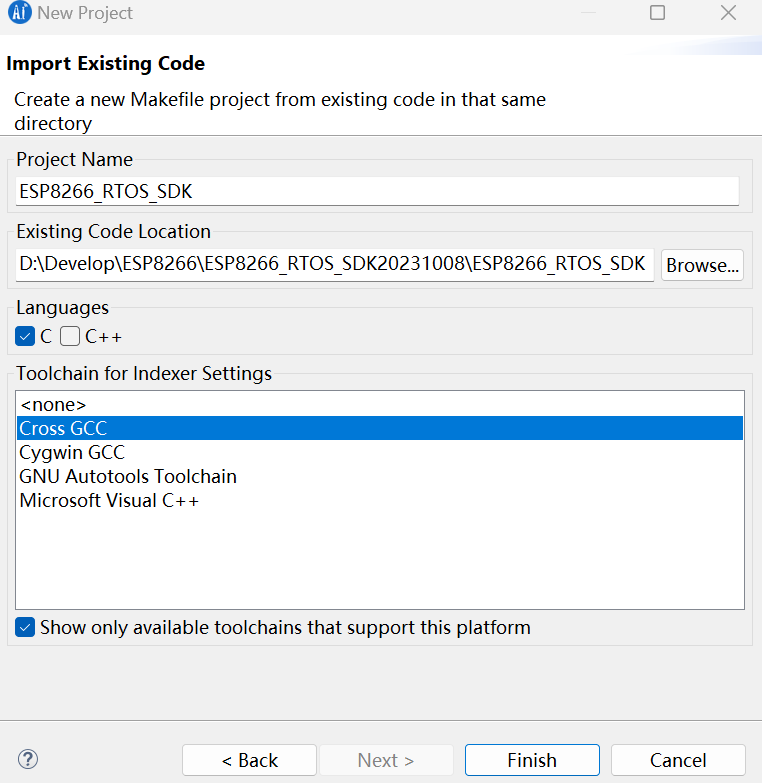Viewport: 762px width, 783px height.
Task: Select the <none> toolchain entry
Action: click(x=380, y=404)
